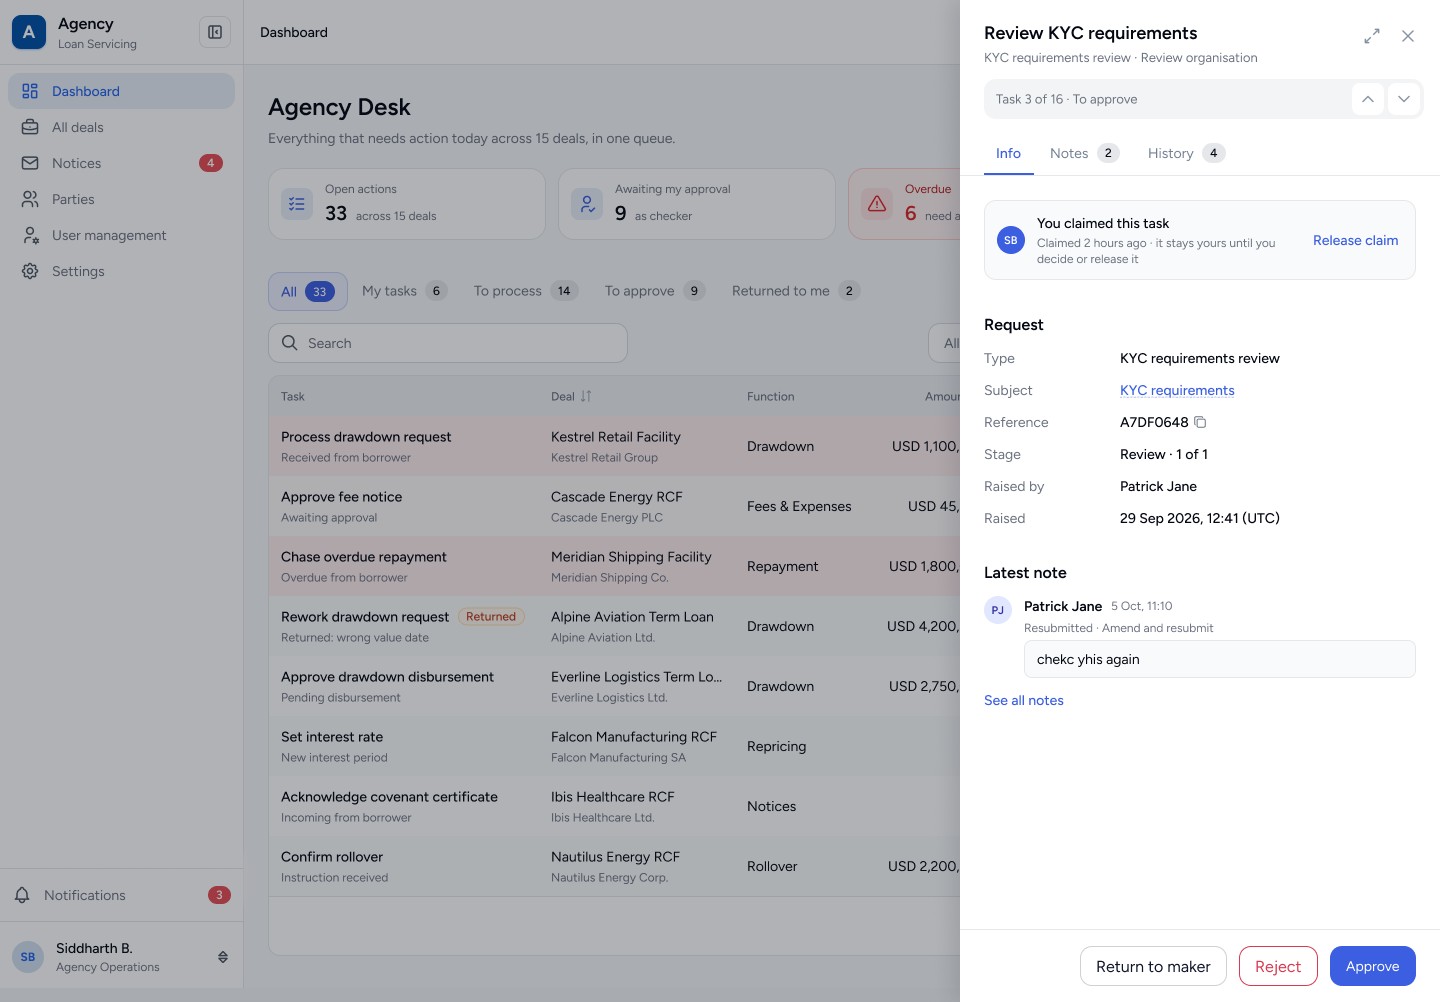Image resolution: width=1440 pixels, height=1002 pixels.
Task: Go to the next task with down chevron
Action: [1404, 99]
